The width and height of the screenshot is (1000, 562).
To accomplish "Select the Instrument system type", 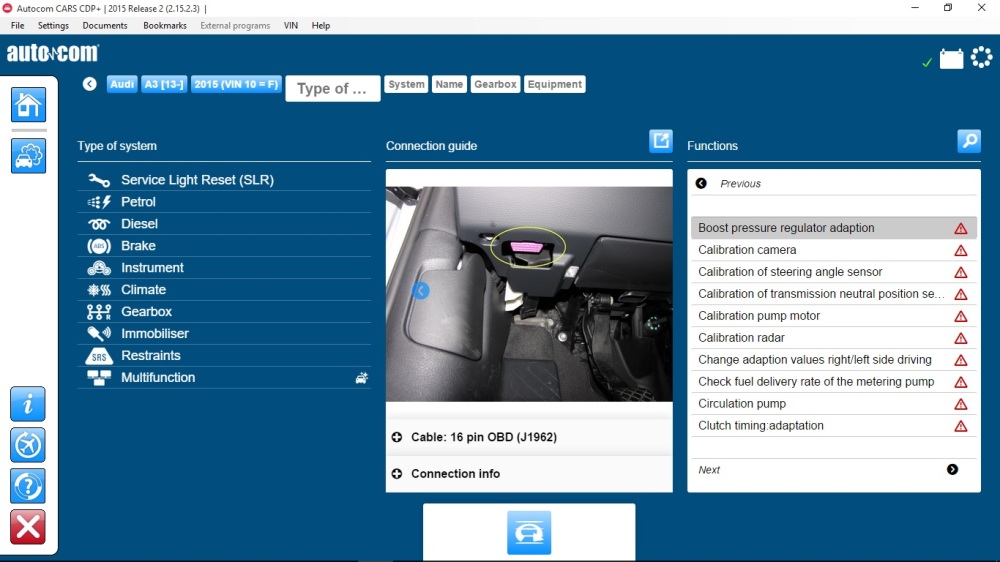I will [224, 268].
